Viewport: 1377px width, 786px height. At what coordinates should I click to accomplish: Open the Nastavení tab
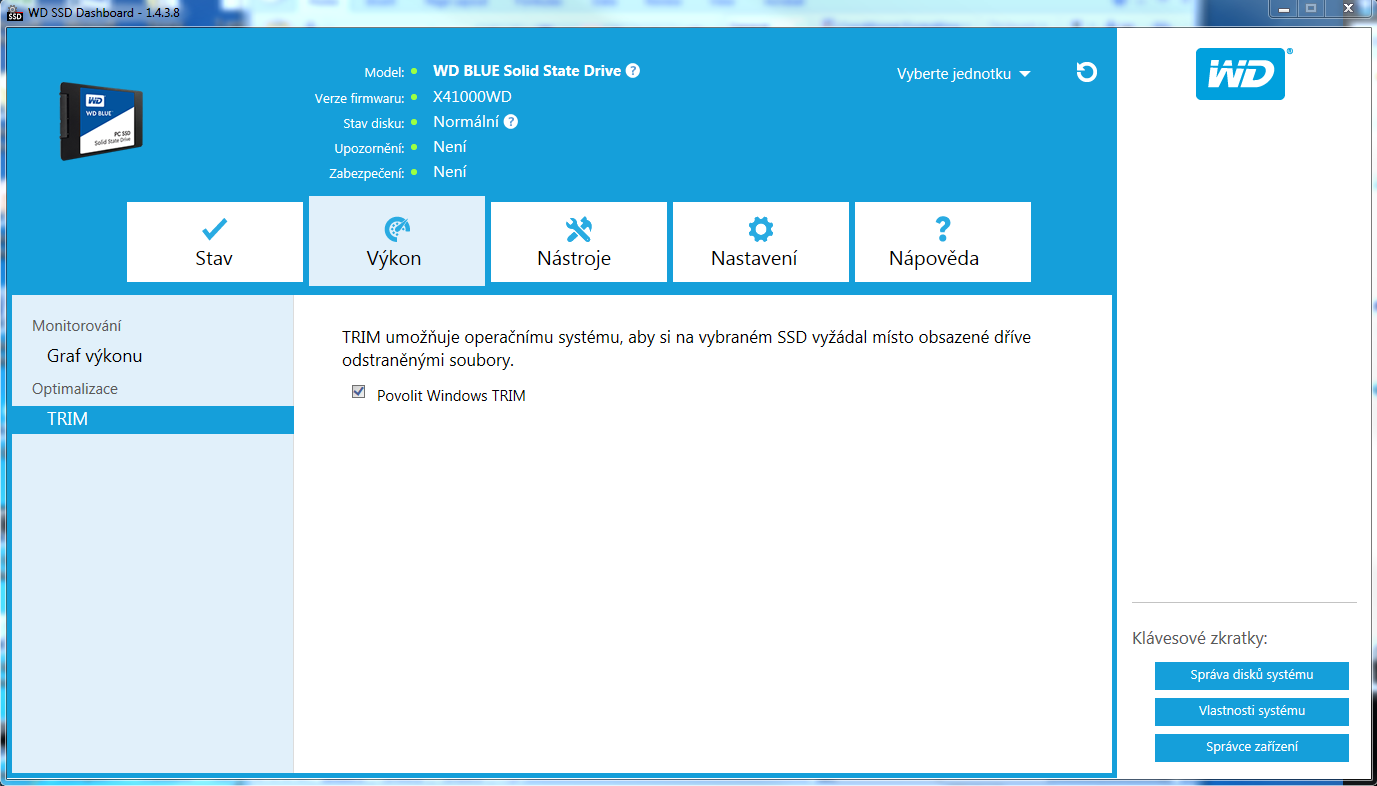point(760,242)
